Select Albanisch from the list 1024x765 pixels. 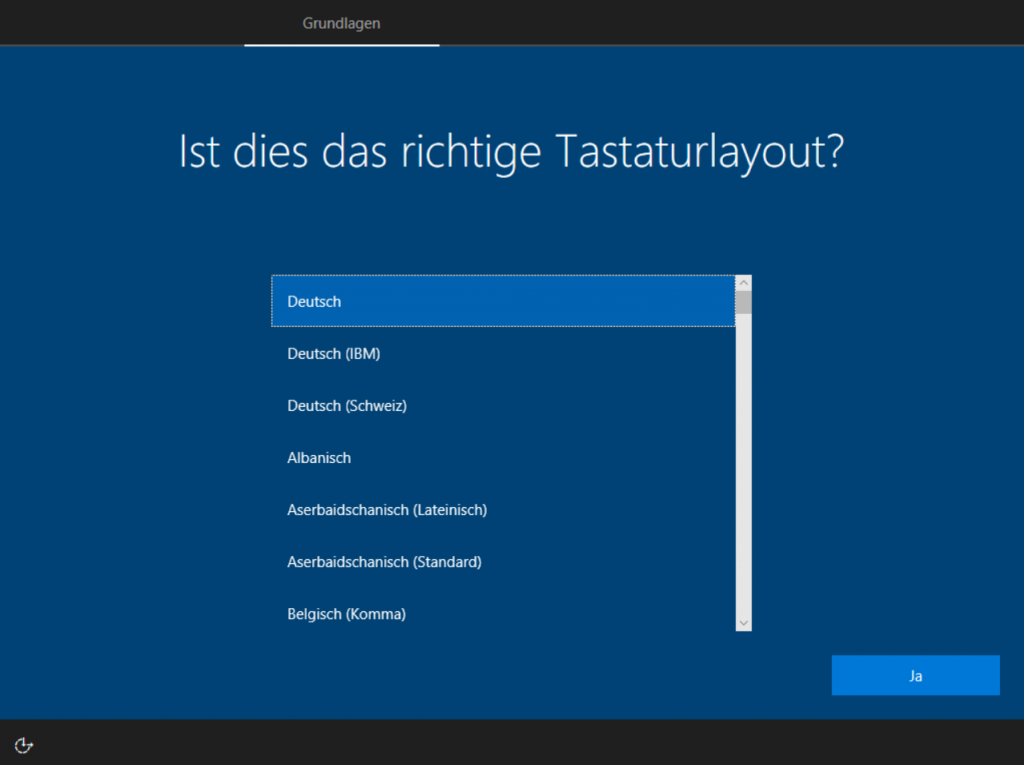click(503, 458)
